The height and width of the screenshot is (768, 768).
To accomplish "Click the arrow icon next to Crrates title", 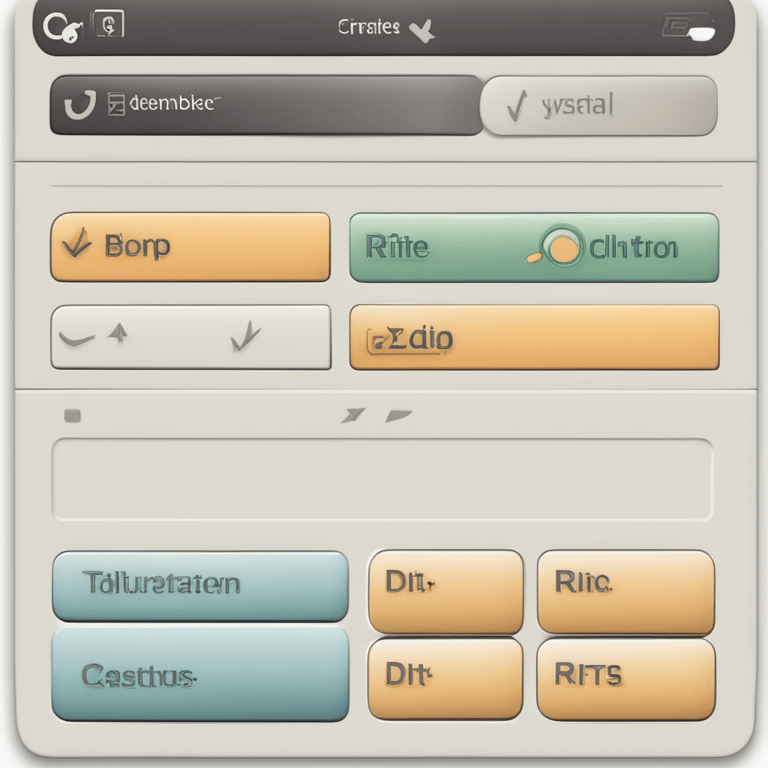I will [x=422, y=31].
